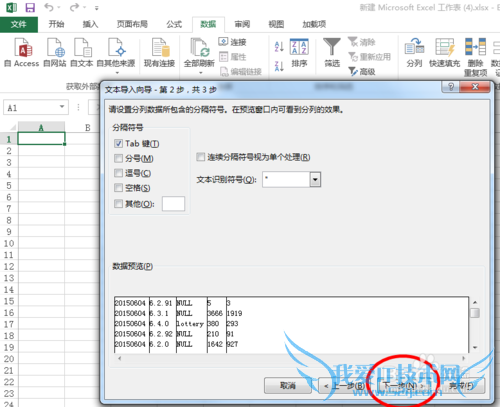
Task: Click the 编辑链接 edit links command
Action: 241,71
